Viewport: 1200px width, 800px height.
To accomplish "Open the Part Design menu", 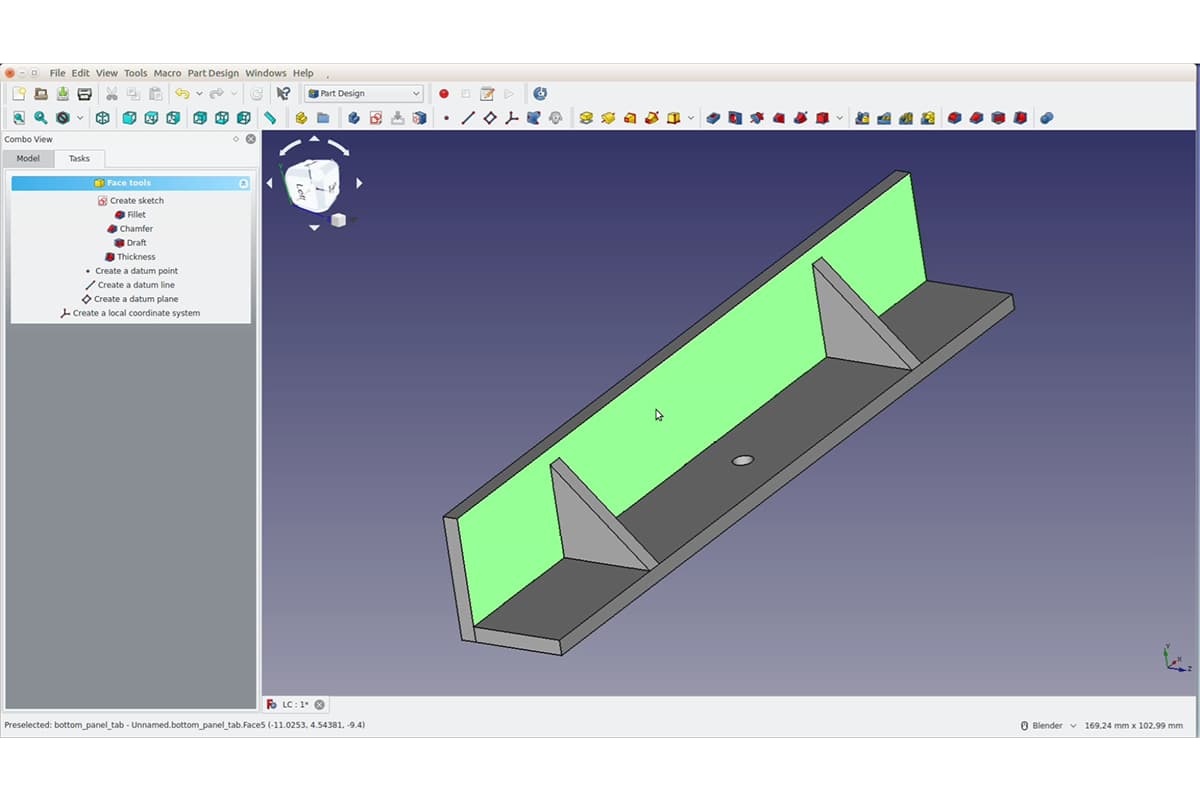I will 213,73.
